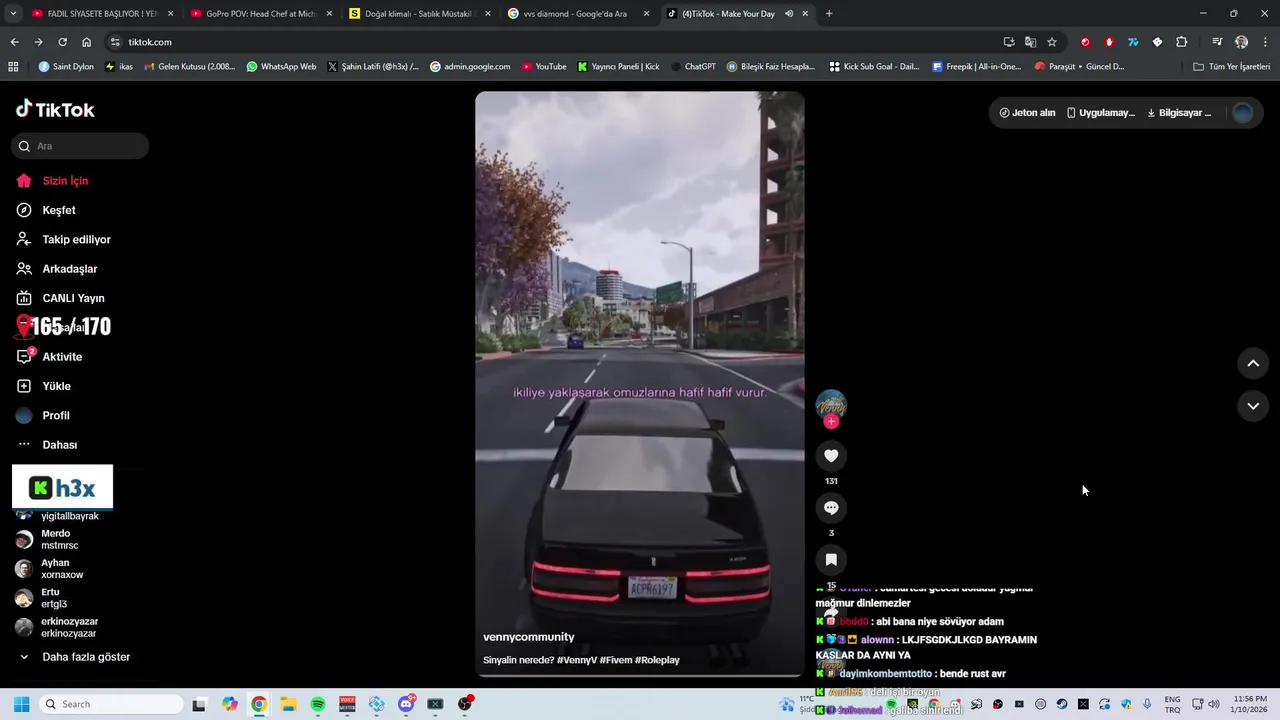The image size is (1280, 720).
Task: Open the profile avatar menu top right
Action: [1243, 113]
